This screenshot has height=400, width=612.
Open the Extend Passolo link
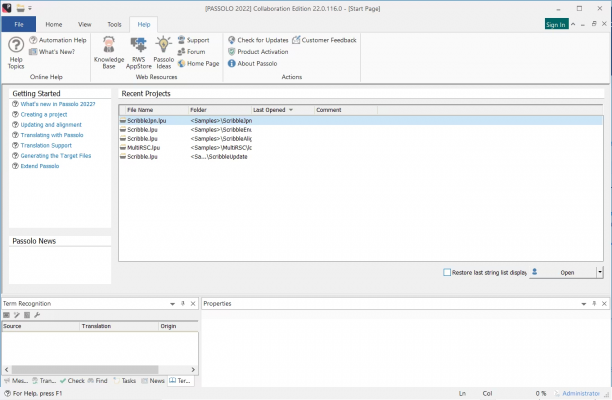tap(40, 166)
